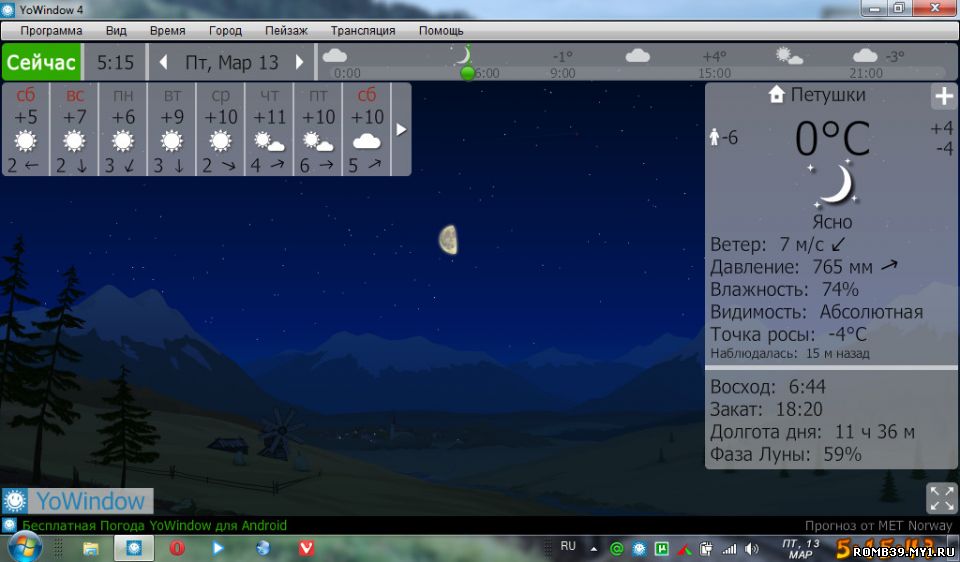Click the fullscreen icon in bottom-right corner

(942, 497)
